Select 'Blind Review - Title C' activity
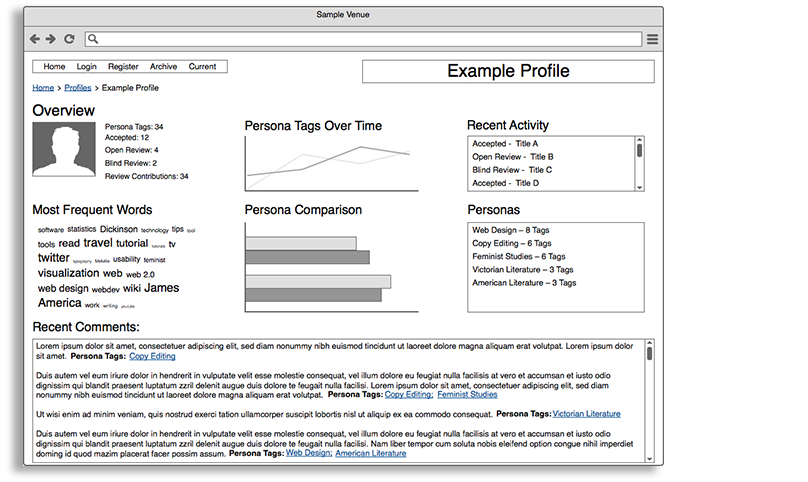This screenshot has height=482, width=808. click(512, 170)
